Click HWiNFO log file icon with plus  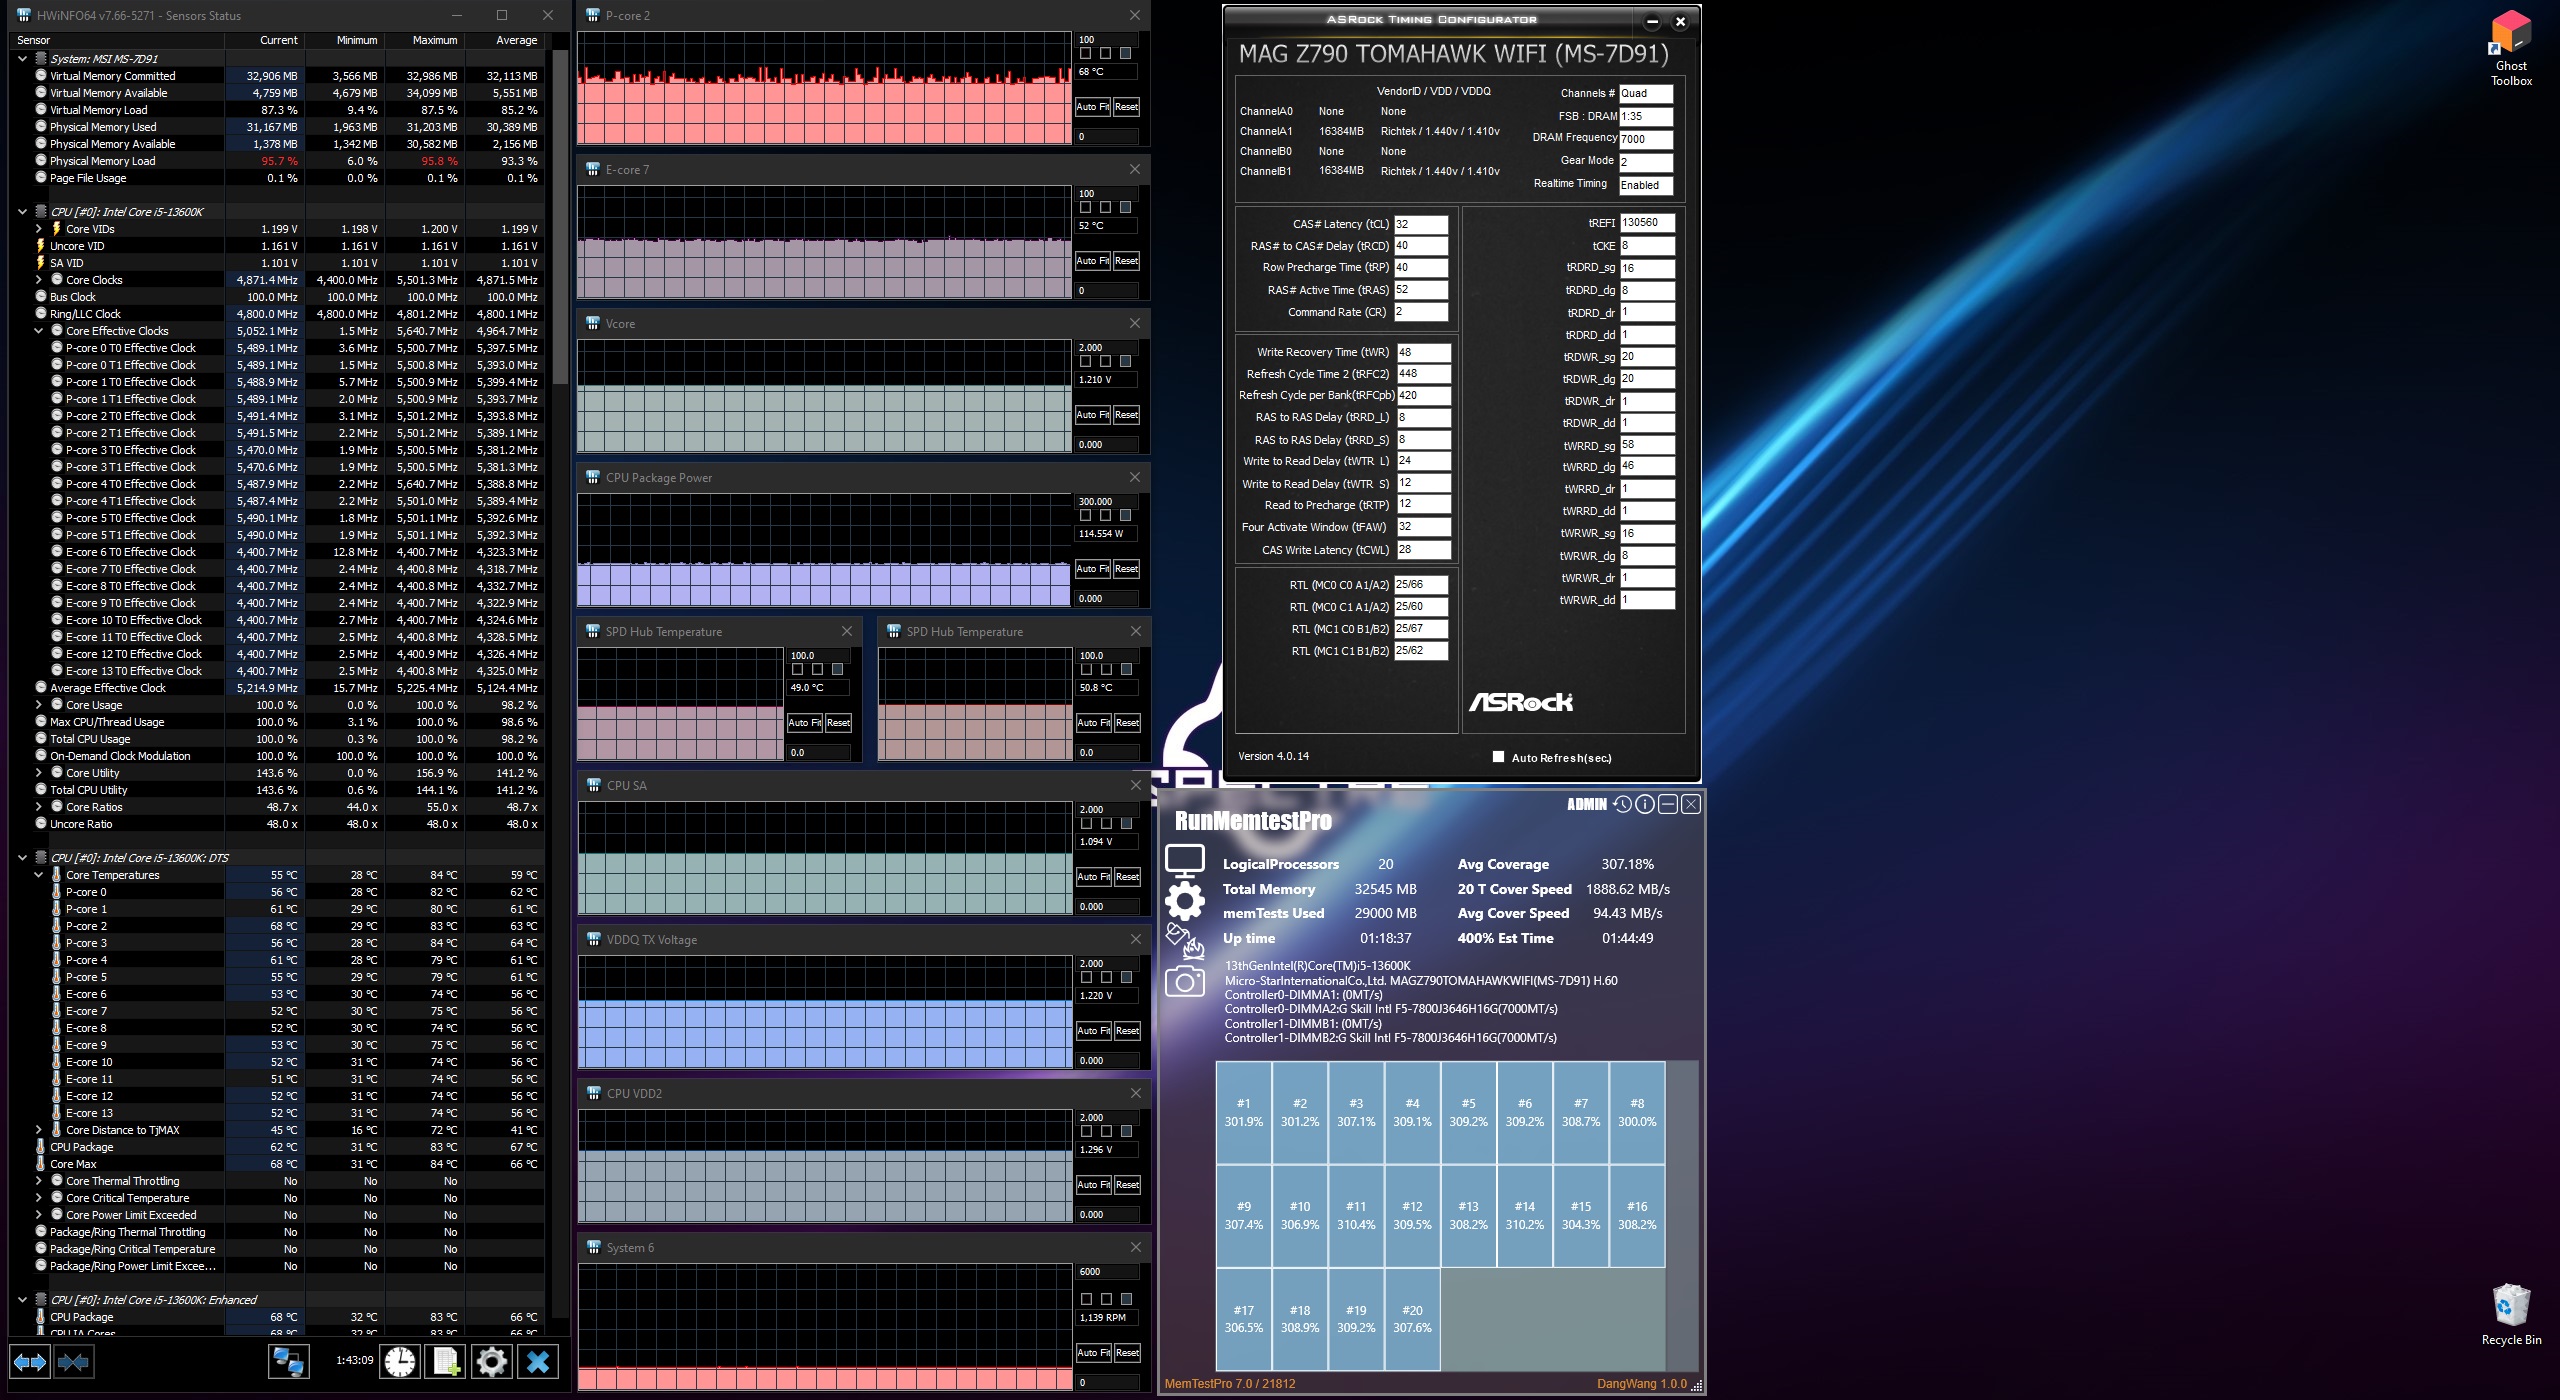[x=445, y=1361]
